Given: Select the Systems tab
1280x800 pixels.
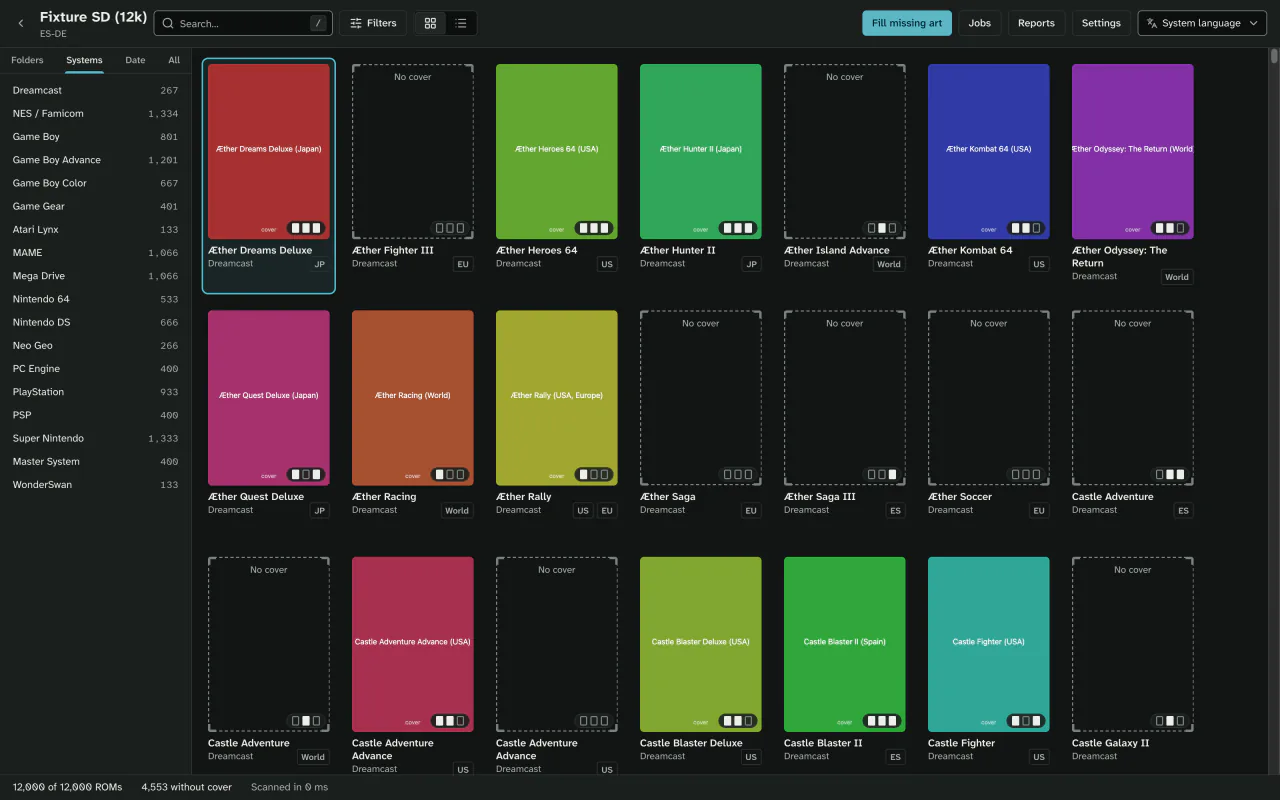Looking at the screenshot, I should point(84,60).
